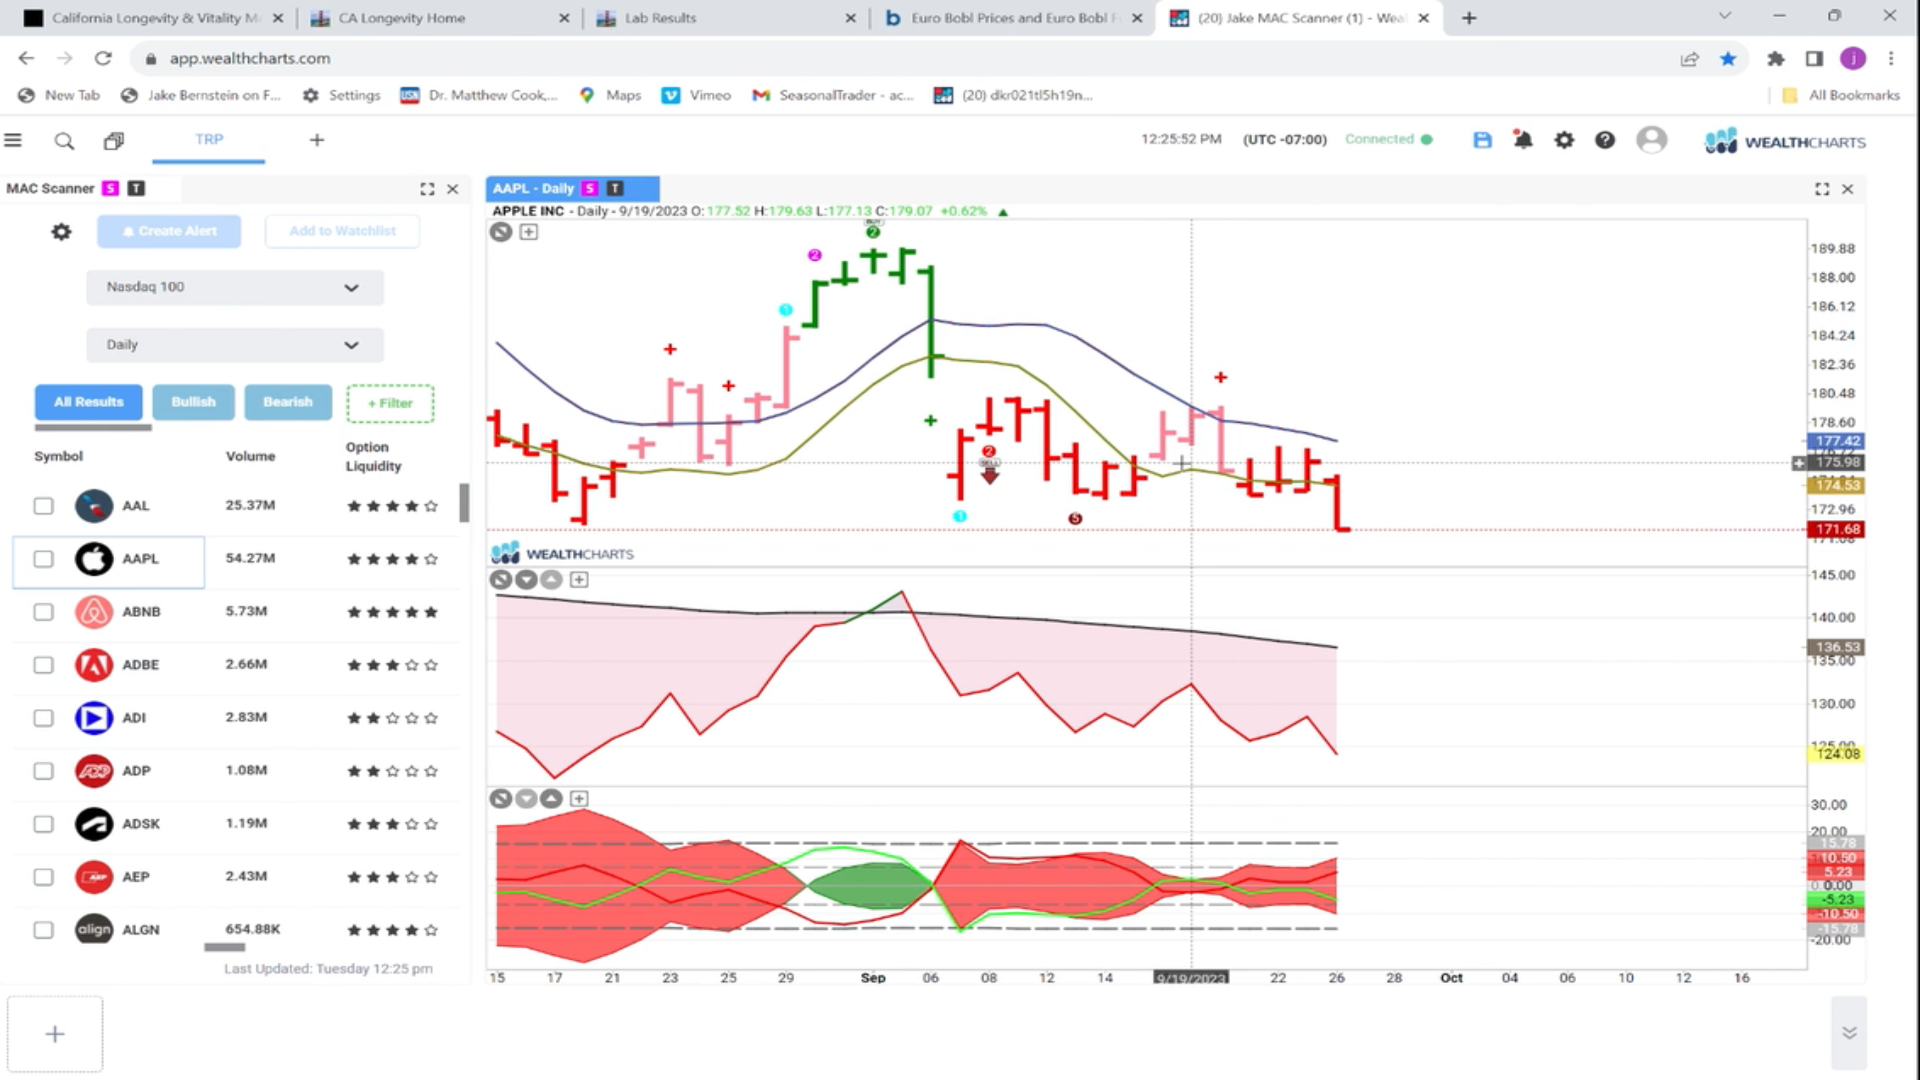This screenshot has width=1920, height=1080.
Task: Close the AAPL chart panel
Action: 1848,189
